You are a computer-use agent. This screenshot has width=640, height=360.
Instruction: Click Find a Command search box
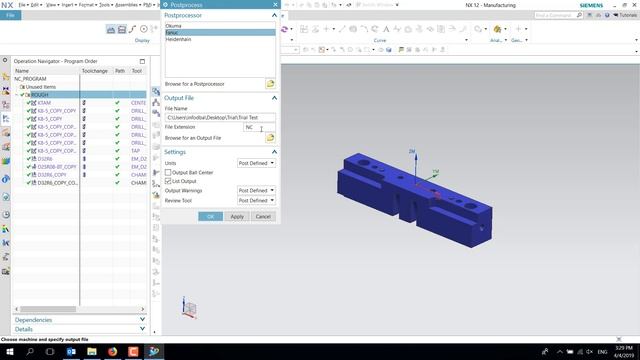coord(558,15)
